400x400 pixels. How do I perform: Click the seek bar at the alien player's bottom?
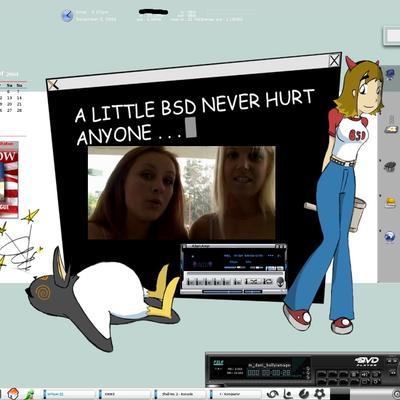(x=222, y=291)
